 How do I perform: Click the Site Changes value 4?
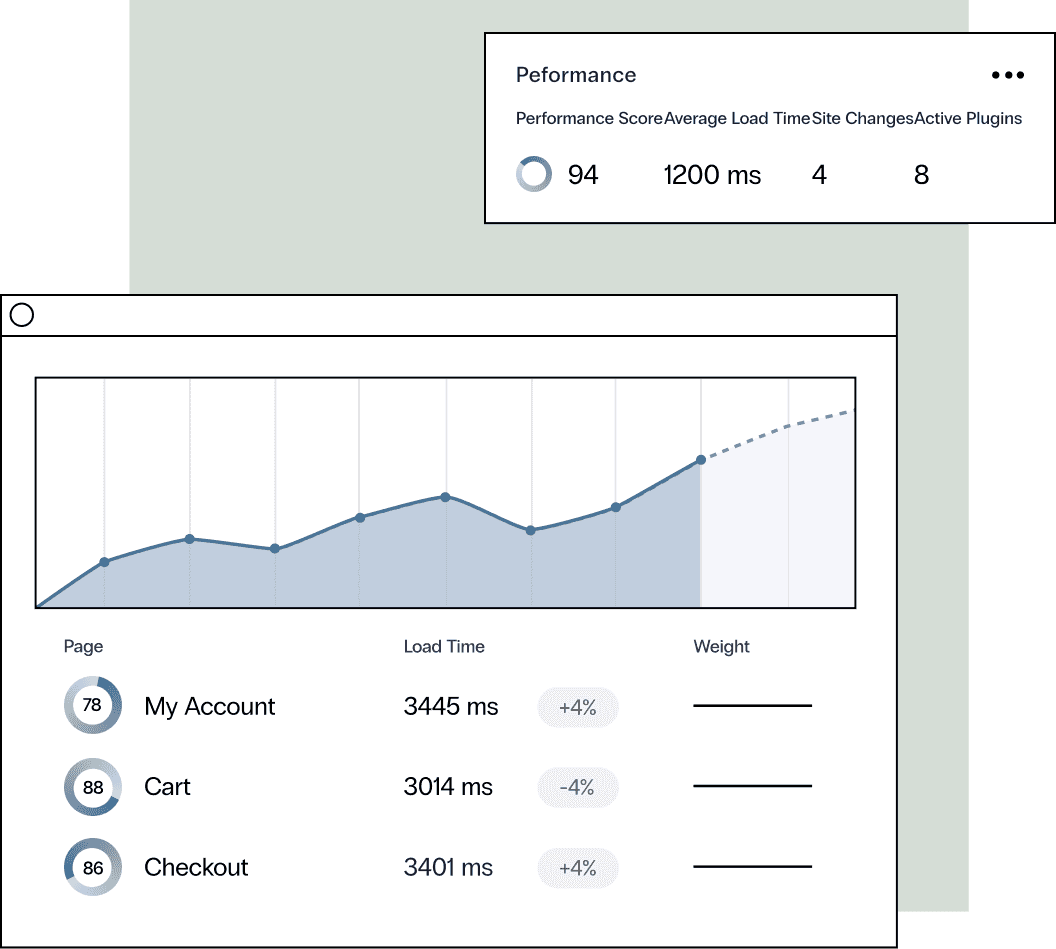(x=819, y=175)
